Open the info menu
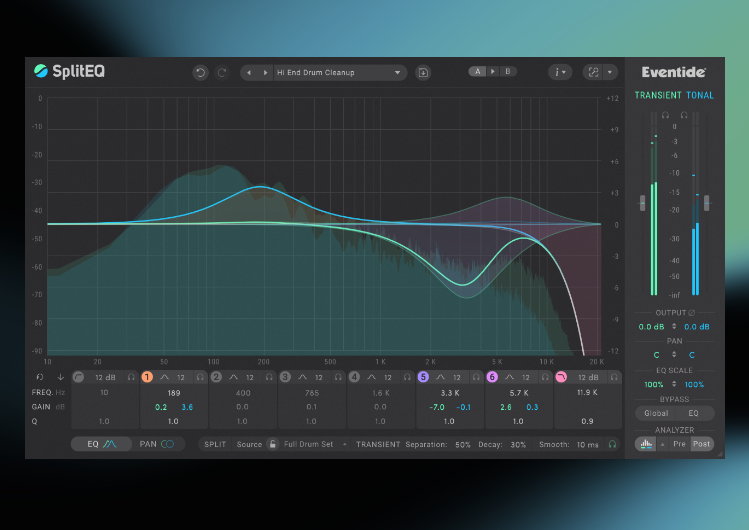 (x=560, y=73)
